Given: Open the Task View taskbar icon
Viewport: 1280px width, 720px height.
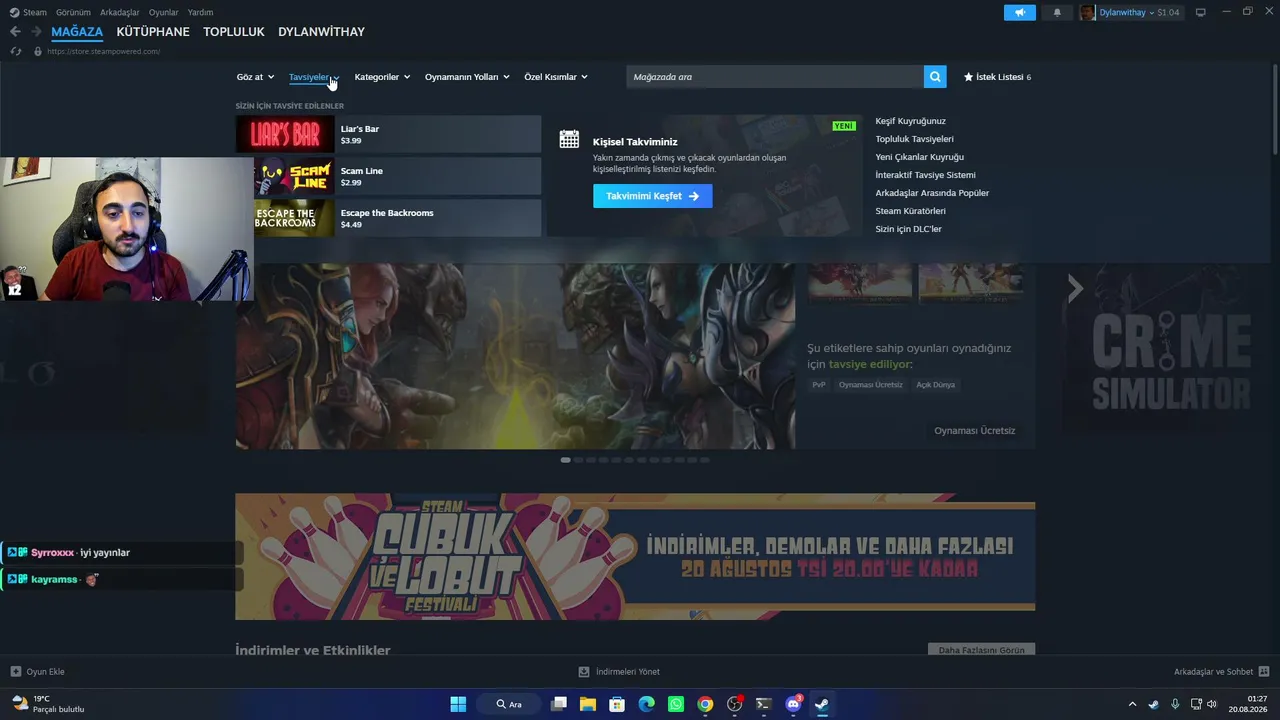Looking at the screenshot, I should pyautogui.click(x=559, y=704).
